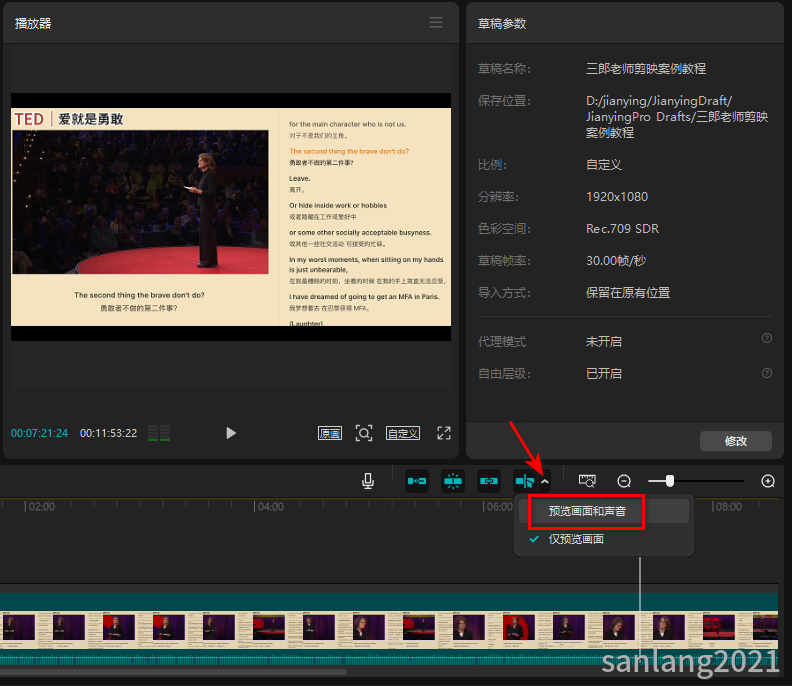
Task: Click the timeline fit-to-window ruler icon
Action: (587, 481)
